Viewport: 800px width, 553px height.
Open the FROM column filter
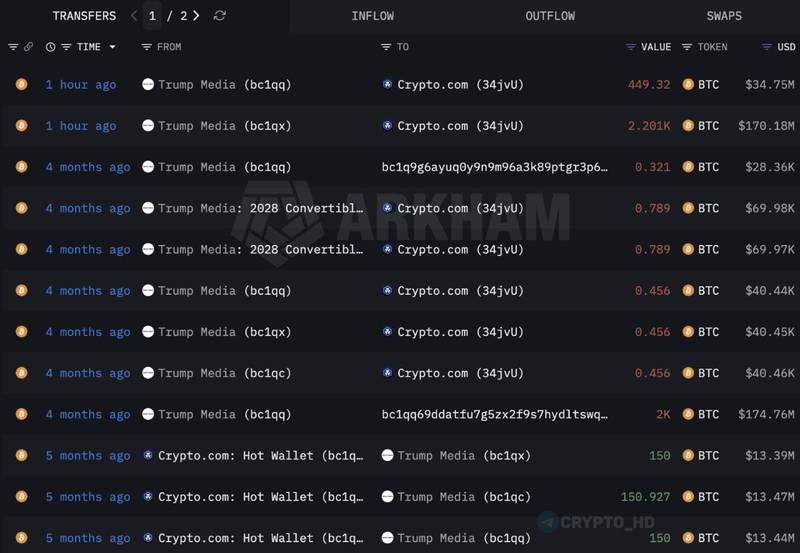click(146, 47)
